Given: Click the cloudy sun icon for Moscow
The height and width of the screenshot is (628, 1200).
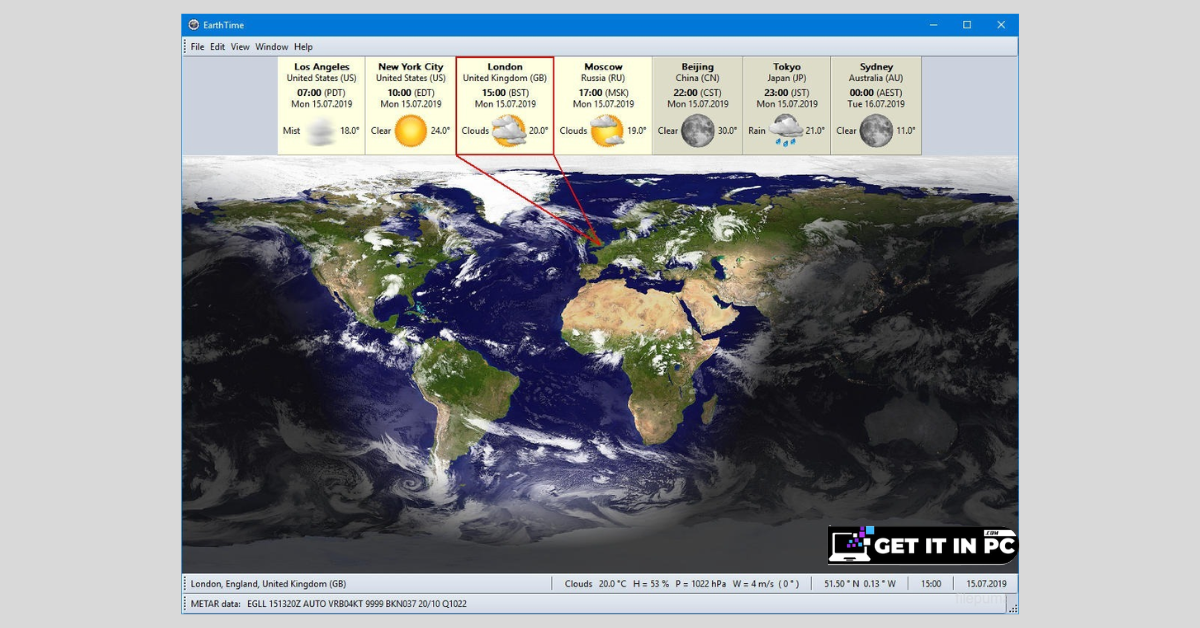Looking at the screenshot, I should point(606,131).
